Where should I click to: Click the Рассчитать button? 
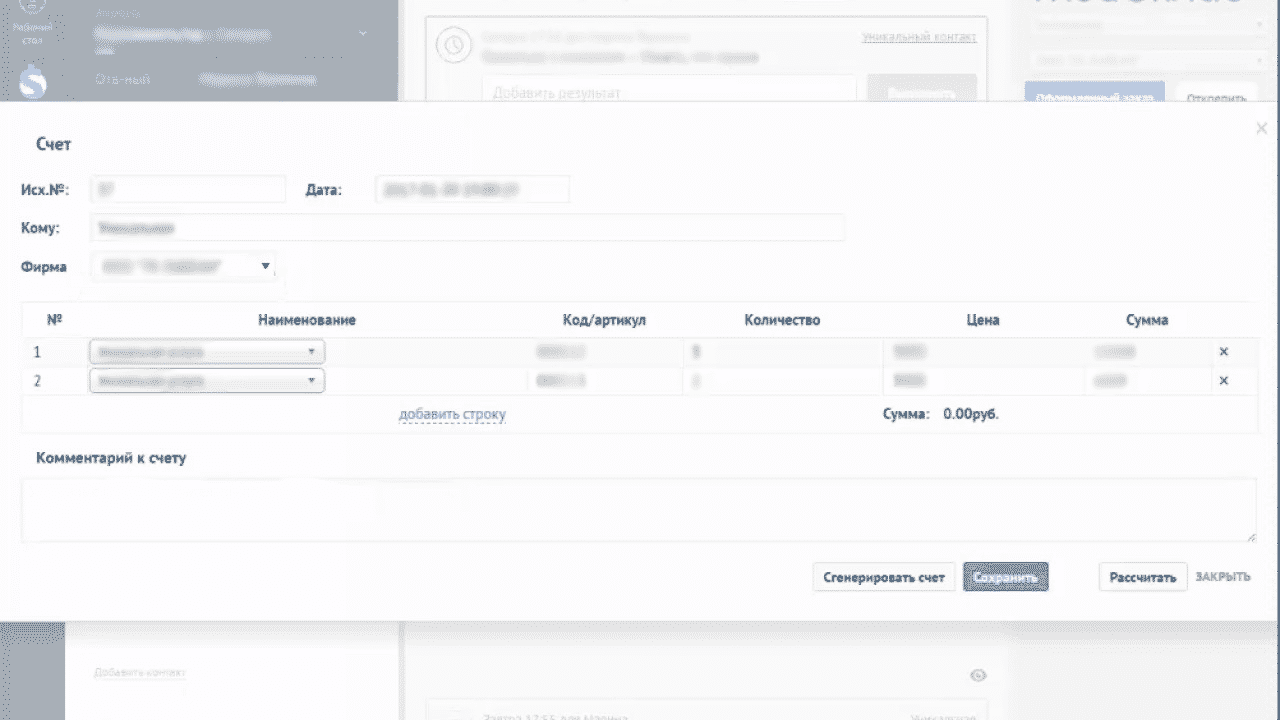point(1143,577)
